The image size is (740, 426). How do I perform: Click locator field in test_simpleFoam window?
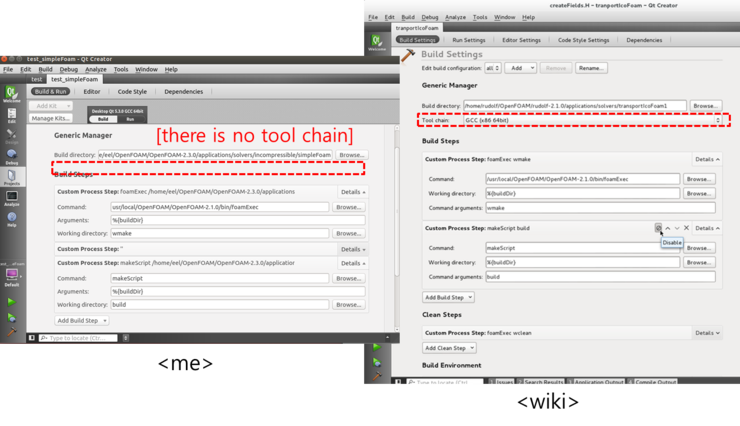(x=78, y=338)
